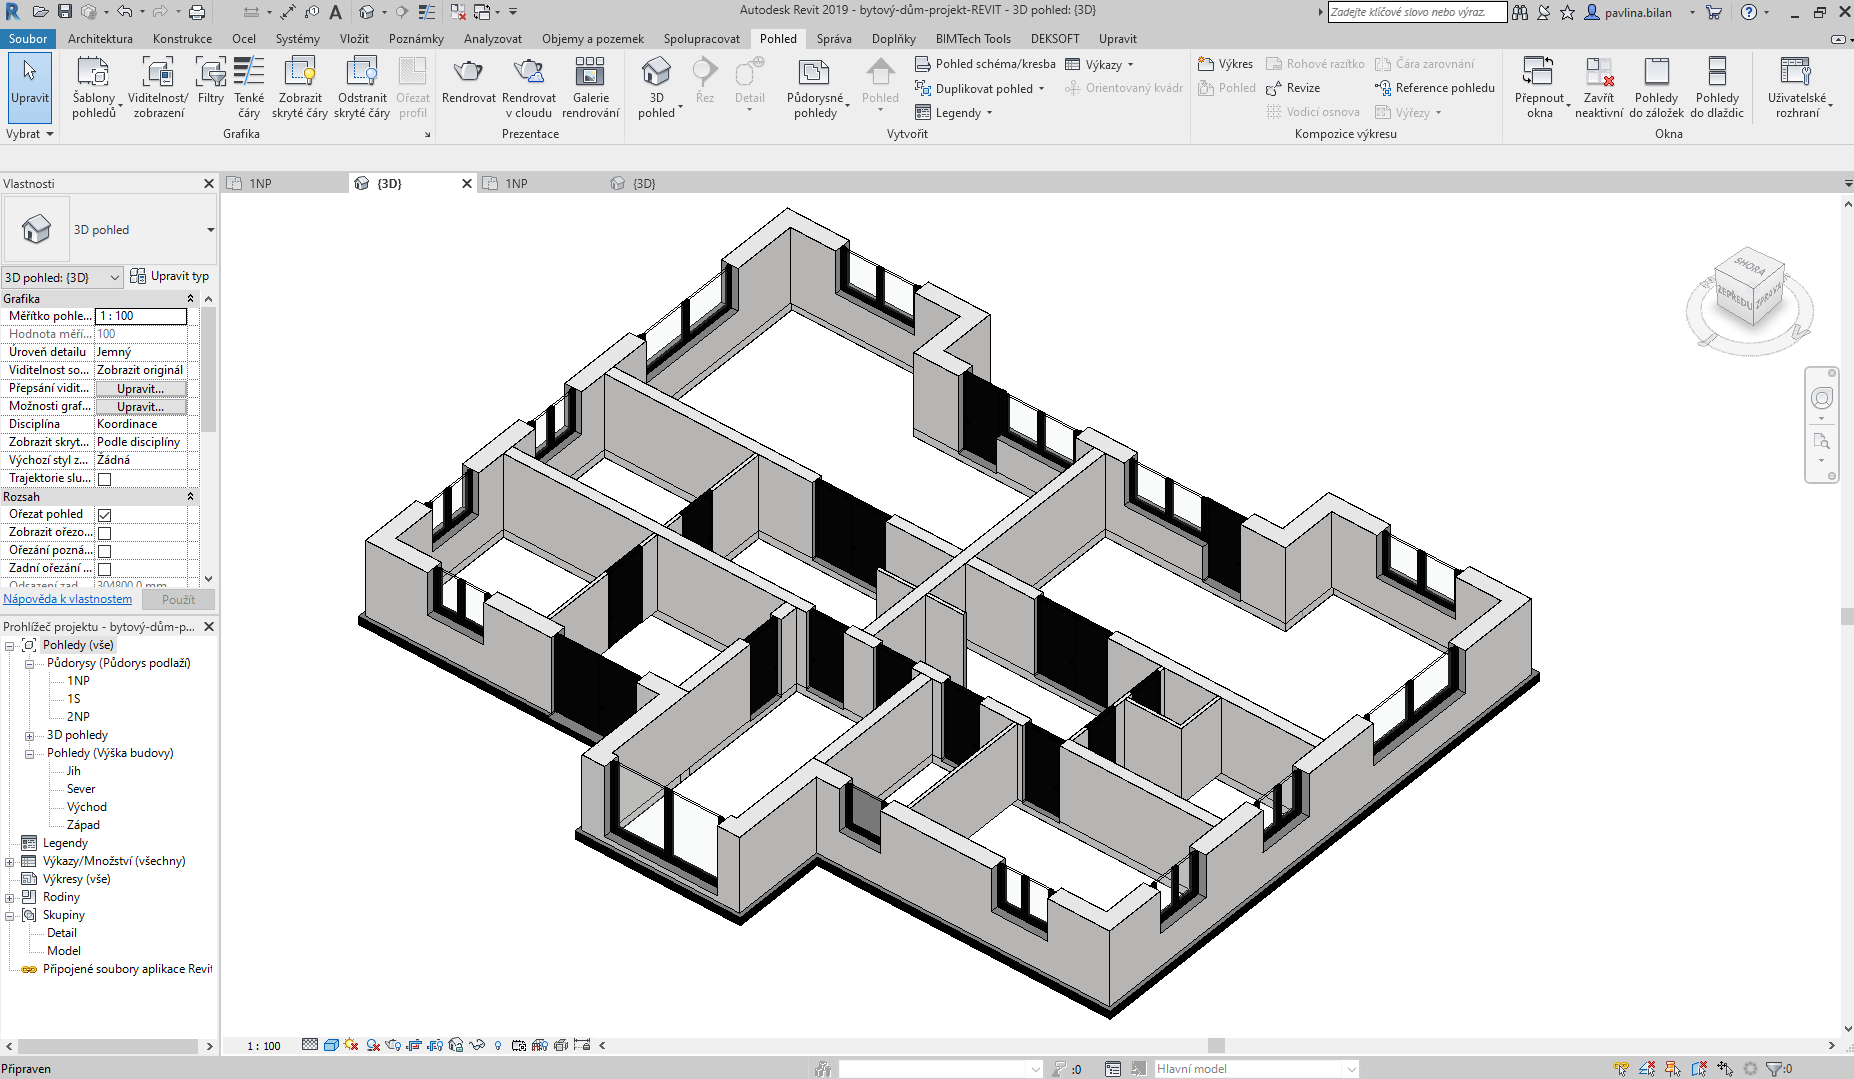Open the Soubor menu
The image size is (1854, 1079).
(x=28, y=39)
